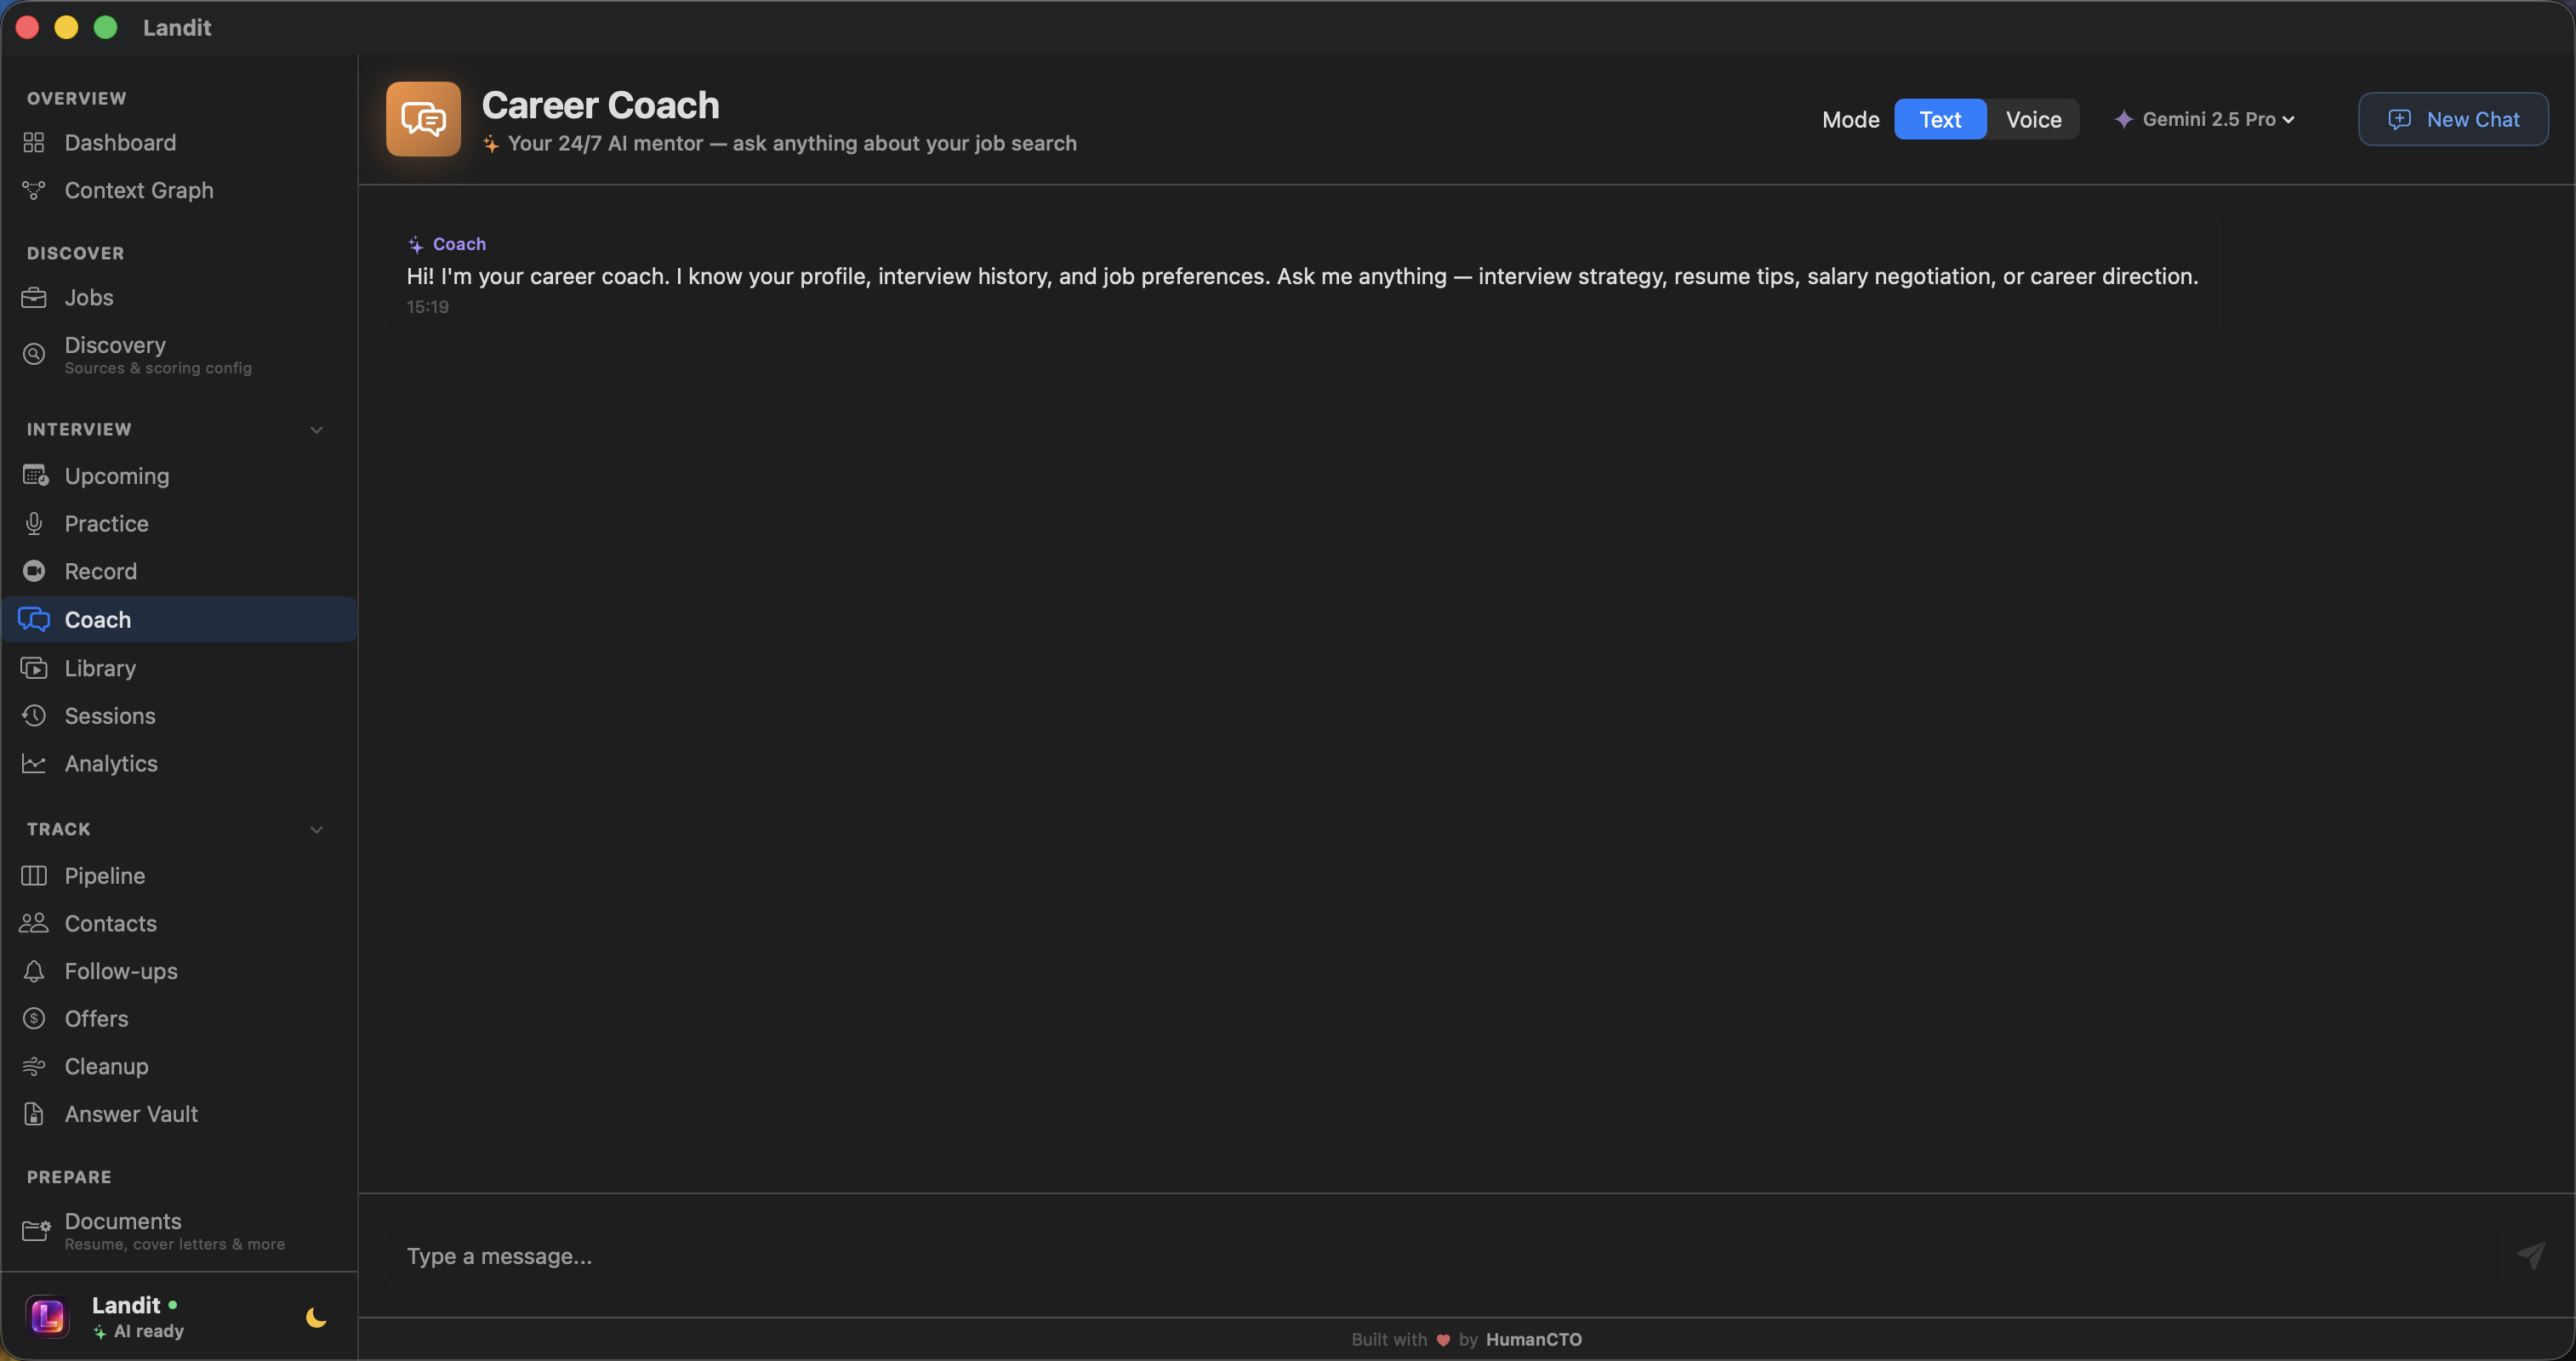This screenshot has width=2576, height=1361.
Task: Select Jobs in the Discover section
Action: point(88,297)
